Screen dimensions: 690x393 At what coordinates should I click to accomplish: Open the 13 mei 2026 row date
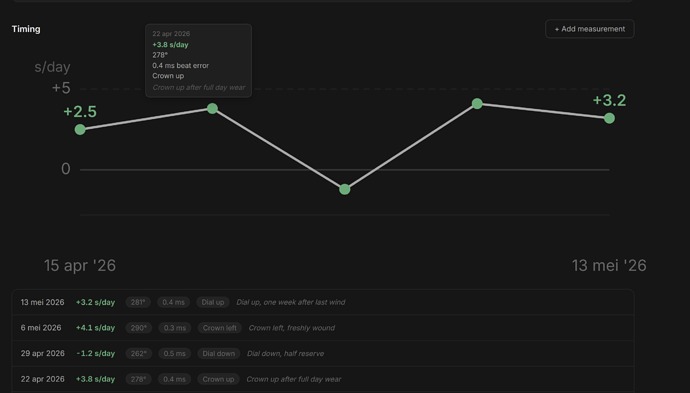pos(42,302)
